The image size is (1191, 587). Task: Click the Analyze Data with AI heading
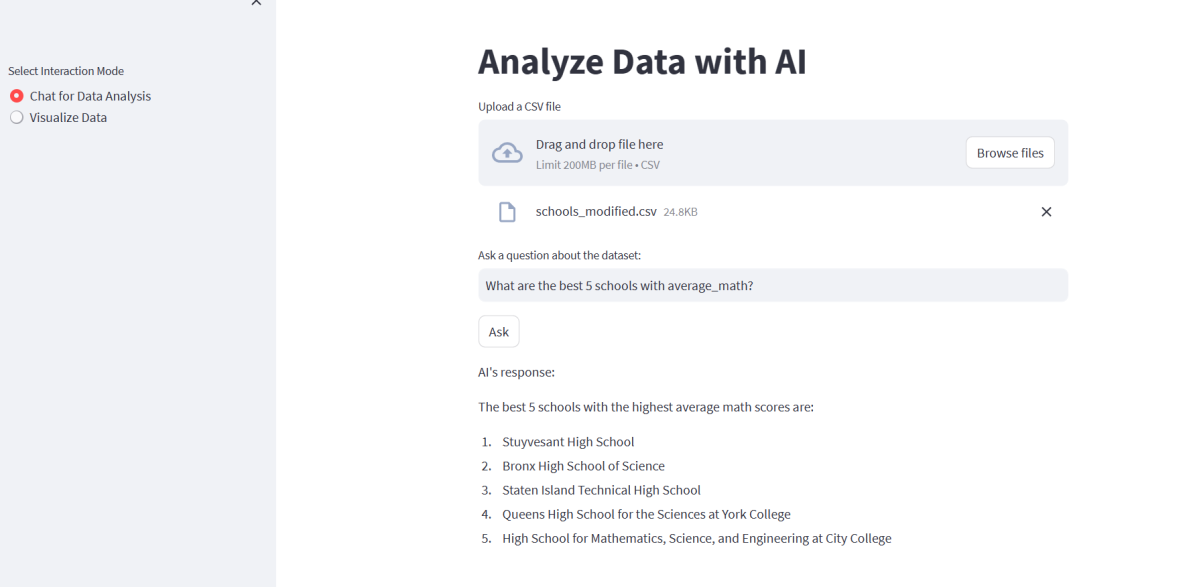[643, 62]
